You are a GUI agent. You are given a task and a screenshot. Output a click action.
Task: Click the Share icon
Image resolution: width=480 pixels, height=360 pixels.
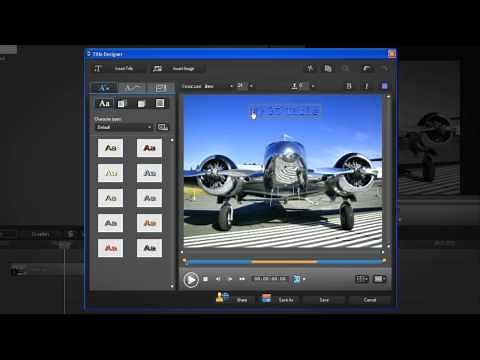tap(222, 297)
